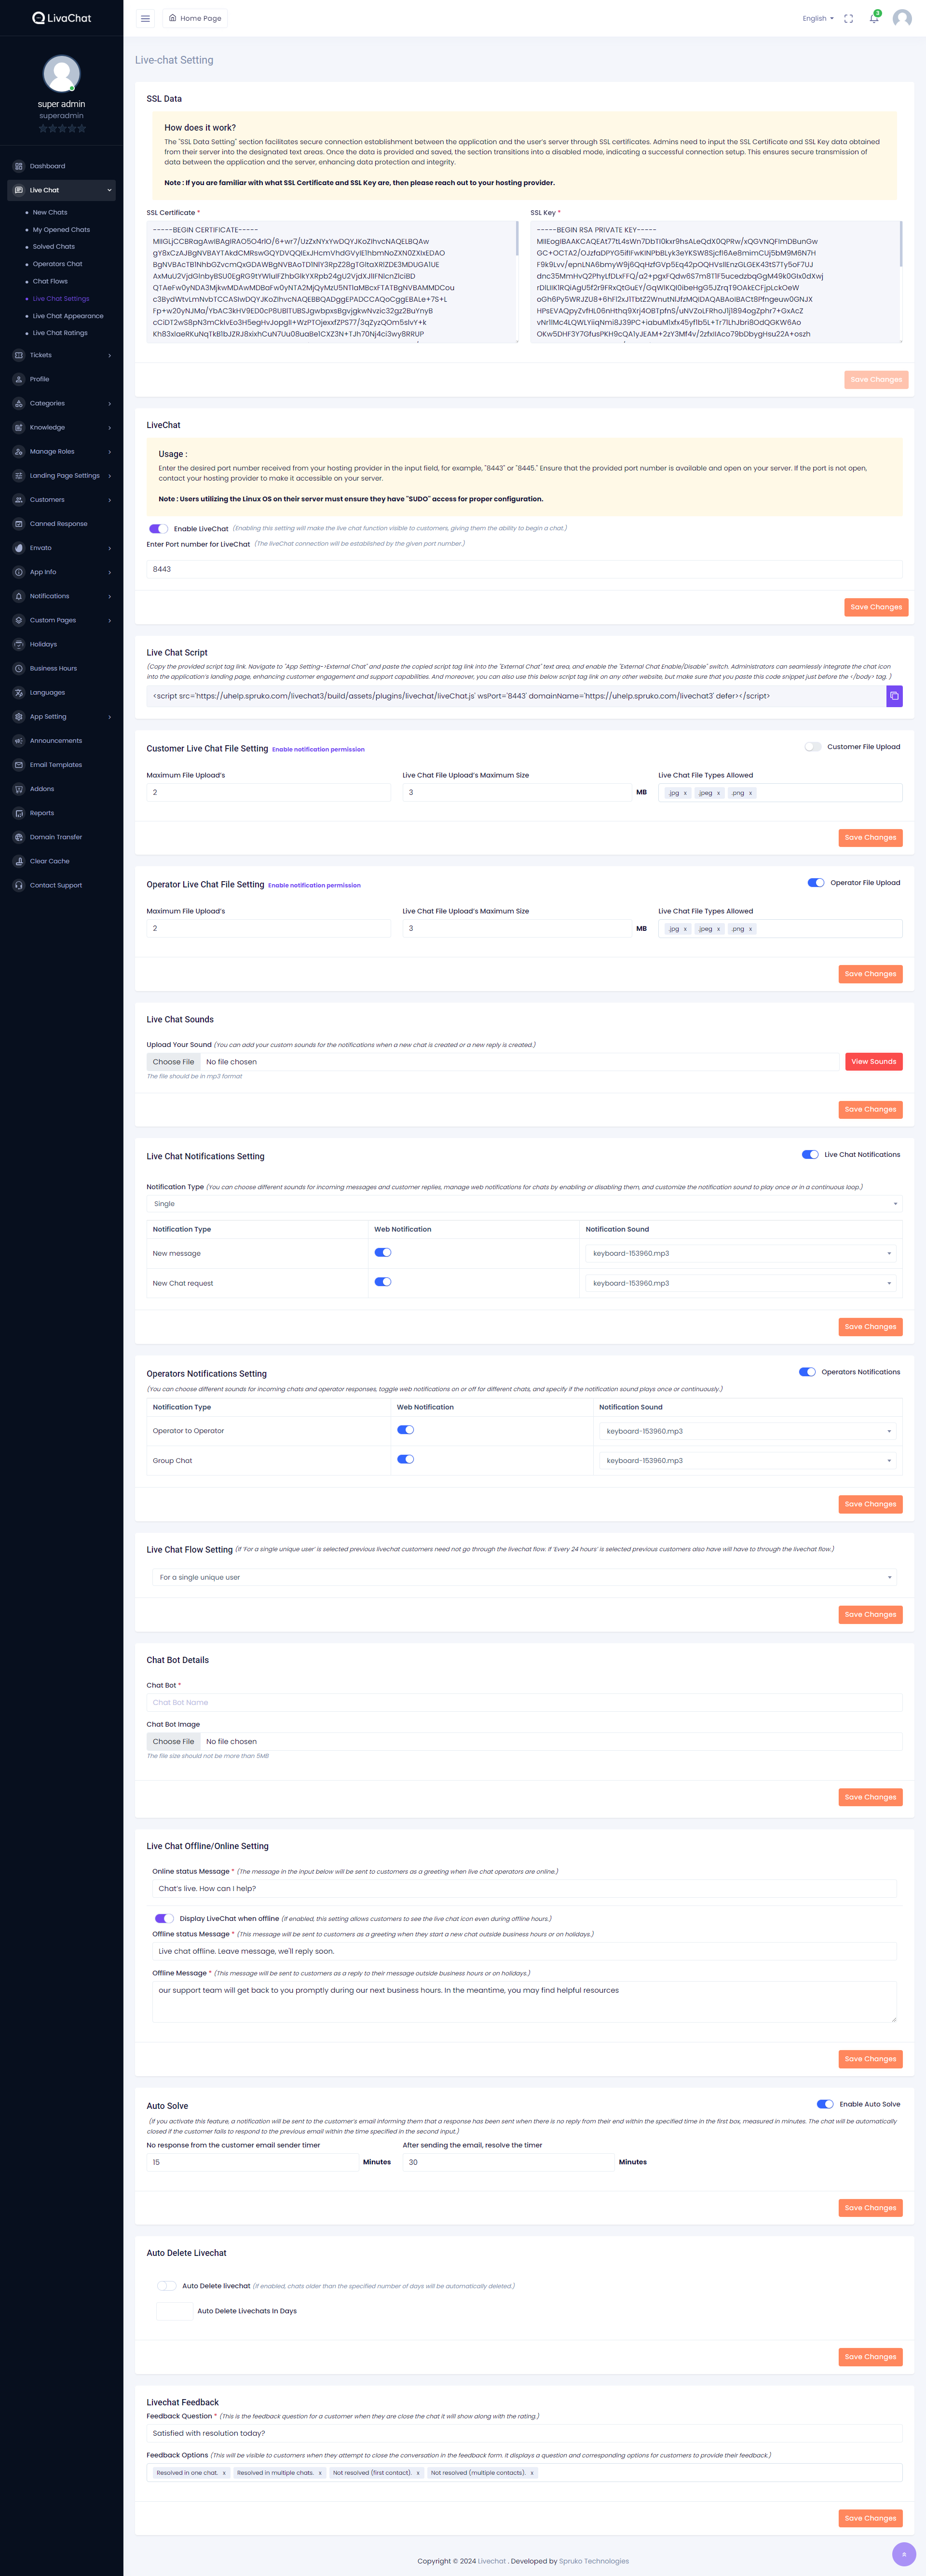Click the fullscreen toggle icon
Image resolution: width=926 pixels, height=2576 pixels.
[849, 18]
